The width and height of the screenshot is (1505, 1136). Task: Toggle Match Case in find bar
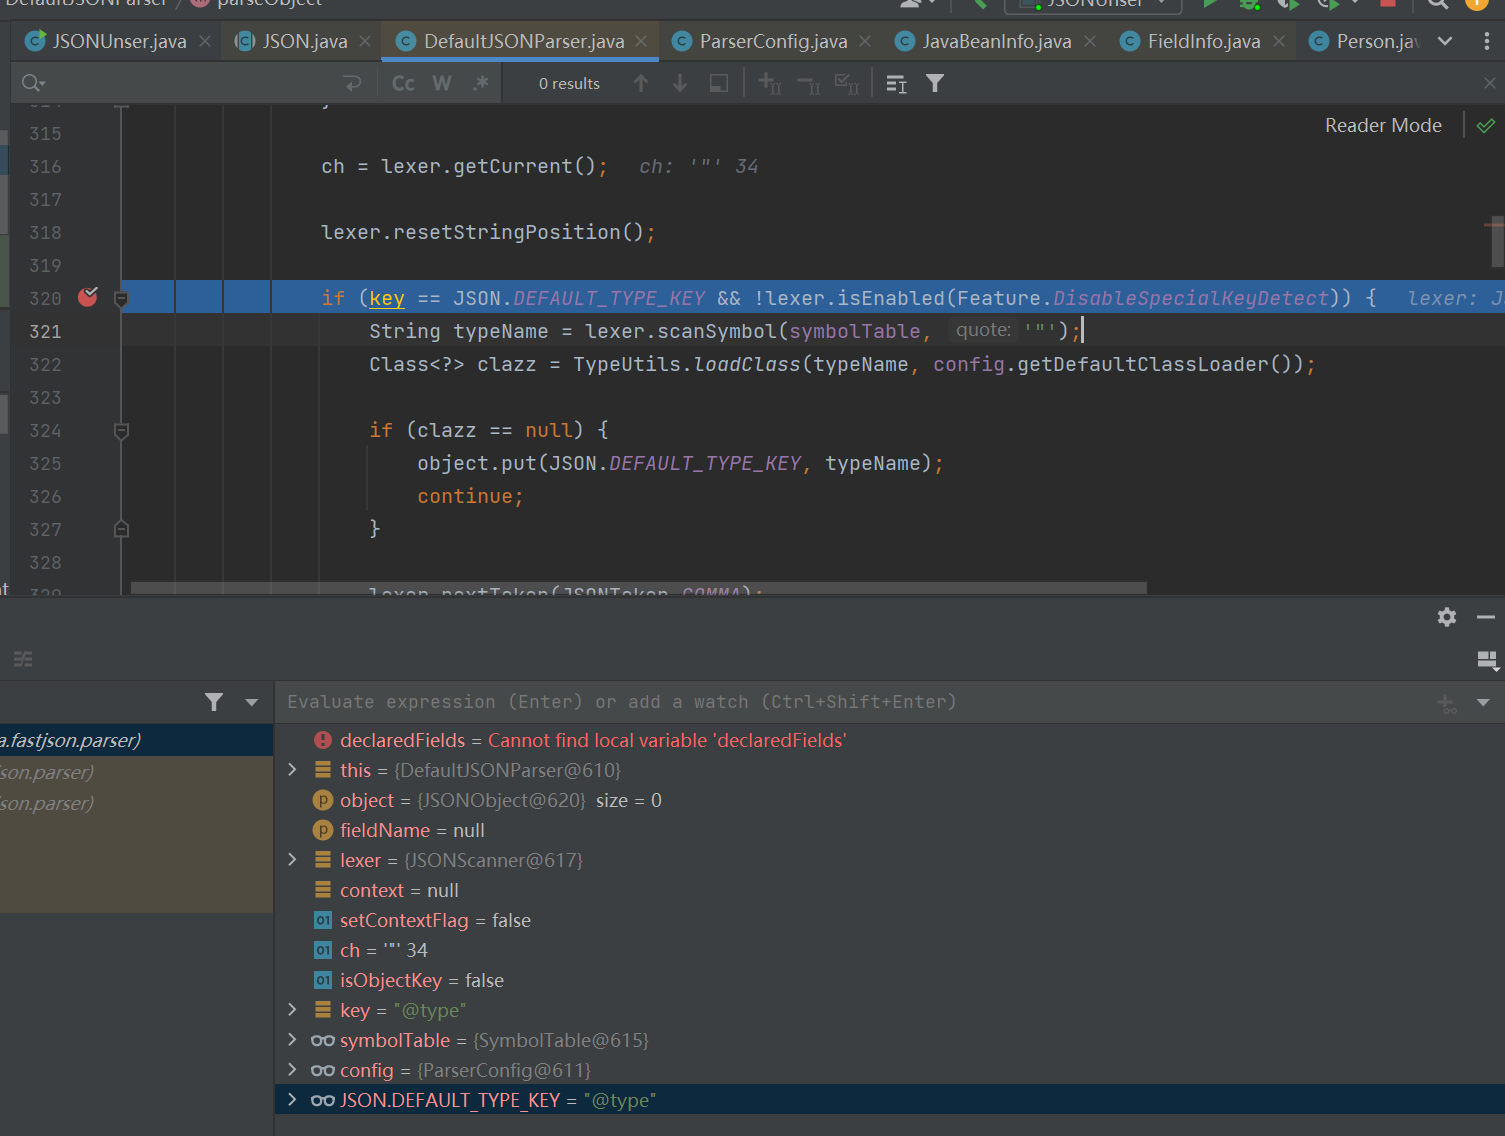click(403, 84)
